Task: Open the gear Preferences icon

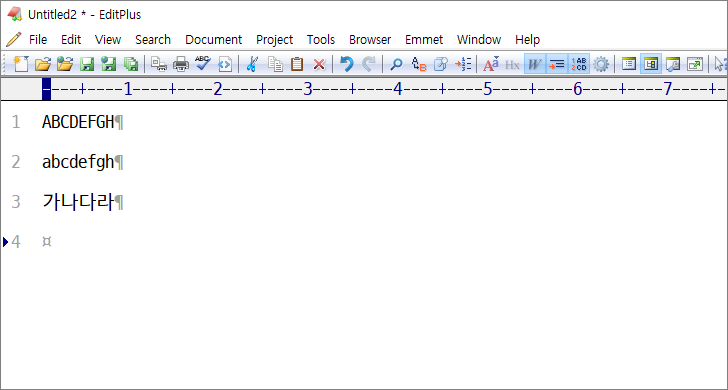Action: click(x=601, y=64)
